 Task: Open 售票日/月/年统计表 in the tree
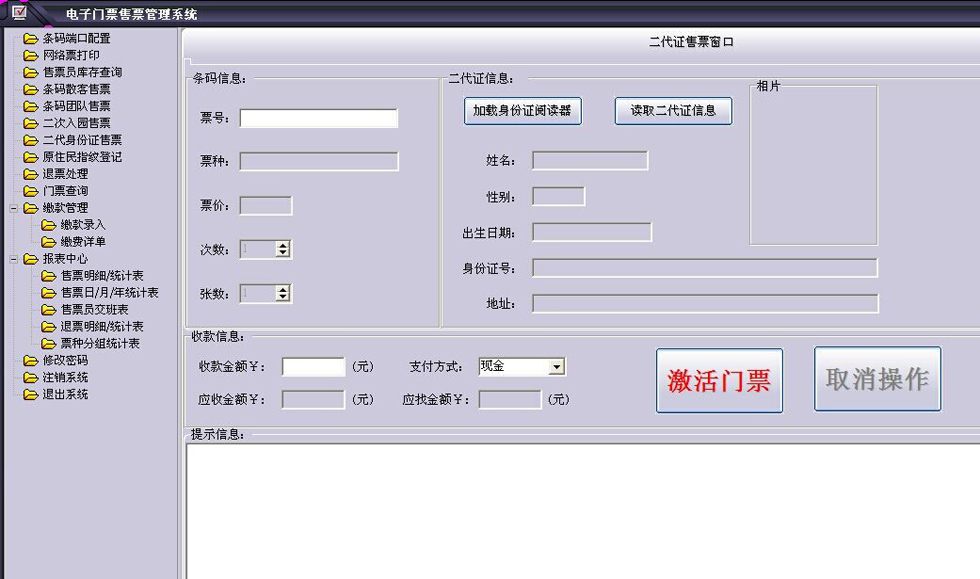109,293
